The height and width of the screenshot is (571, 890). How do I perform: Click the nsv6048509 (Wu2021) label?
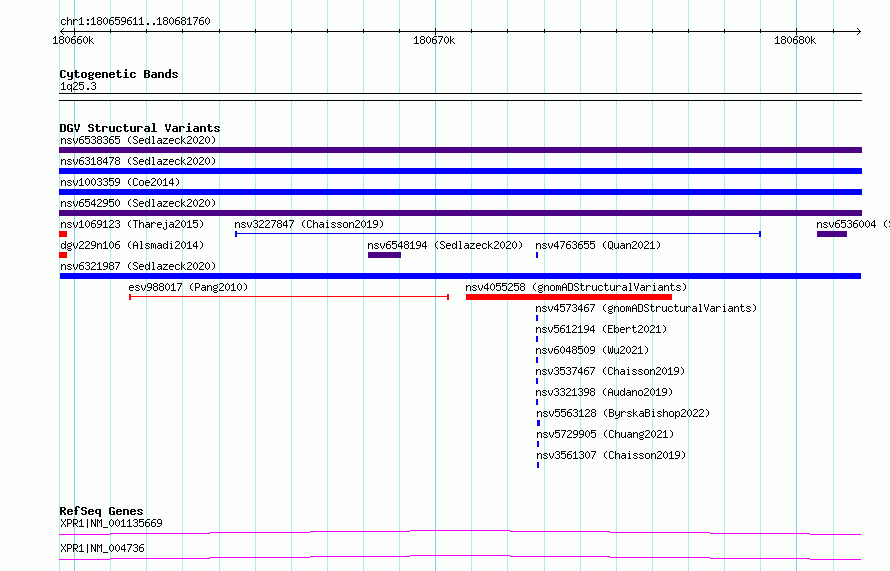(x=592, y=350)
